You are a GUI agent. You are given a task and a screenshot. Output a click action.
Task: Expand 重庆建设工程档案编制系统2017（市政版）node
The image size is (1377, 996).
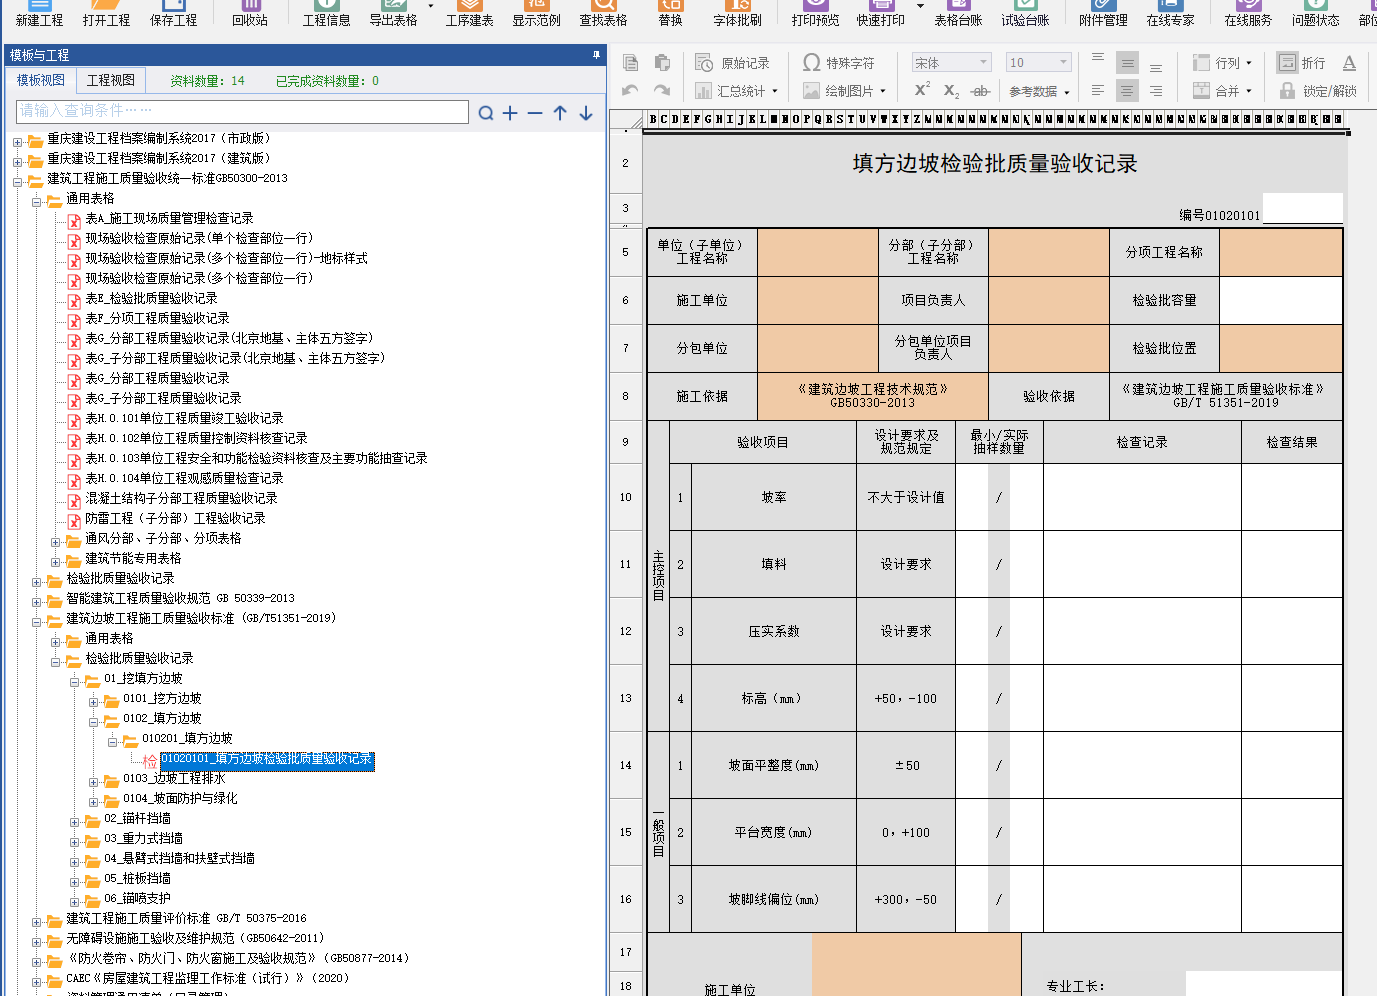click(x=17, y=142)
